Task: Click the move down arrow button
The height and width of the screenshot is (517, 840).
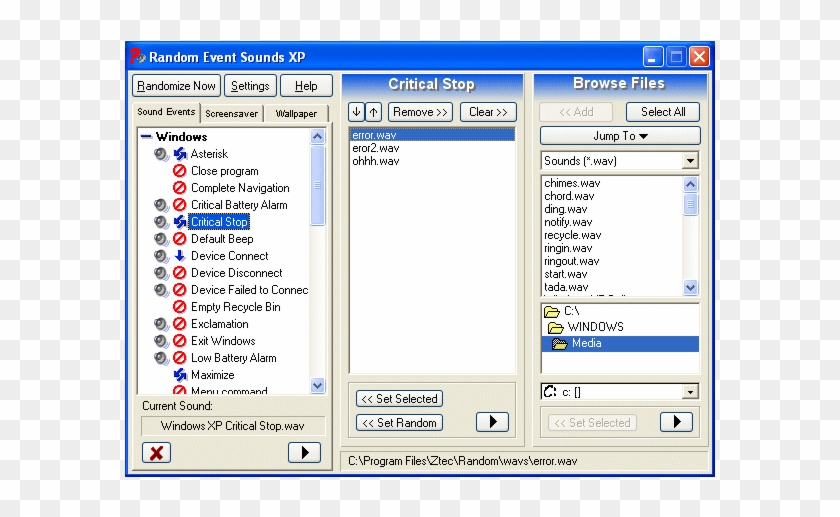Action: click(356, 112)
